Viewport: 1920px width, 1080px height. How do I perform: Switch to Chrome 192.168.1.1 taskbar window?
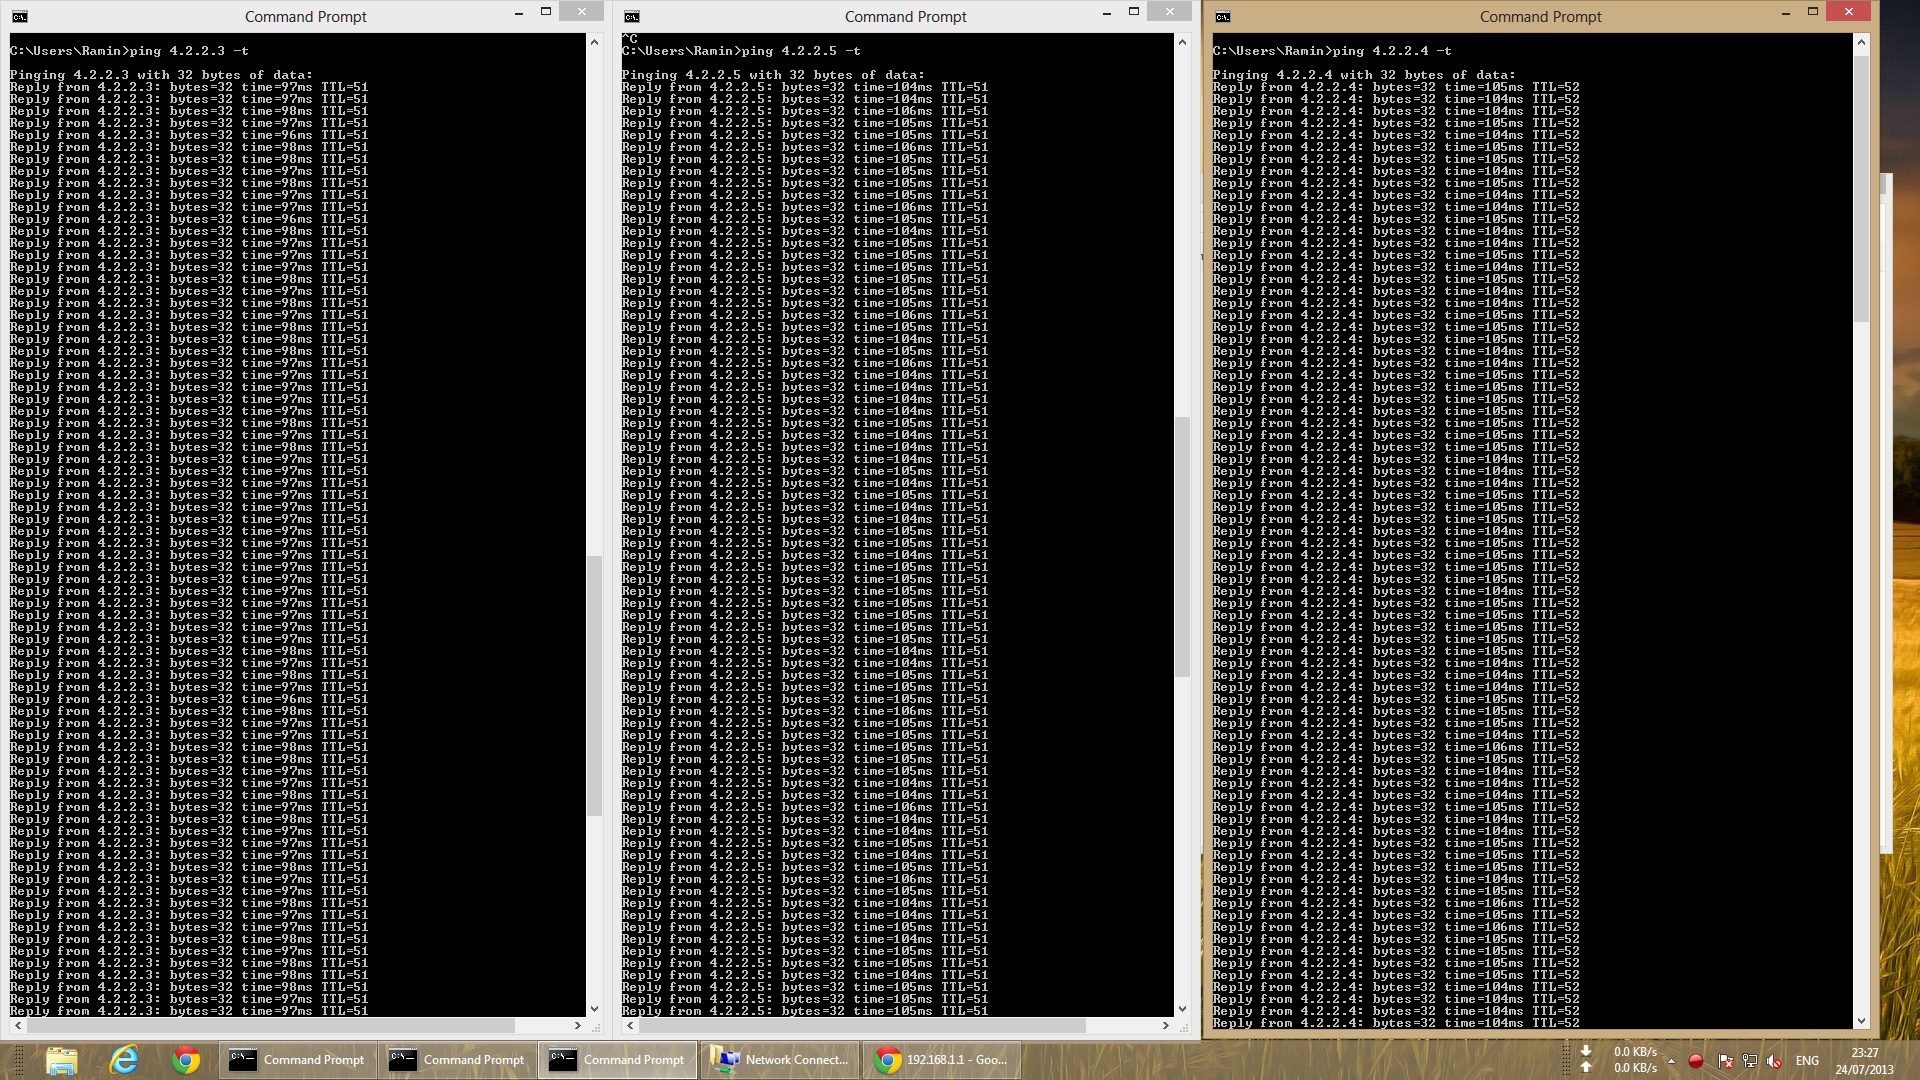pos(941,1060)
